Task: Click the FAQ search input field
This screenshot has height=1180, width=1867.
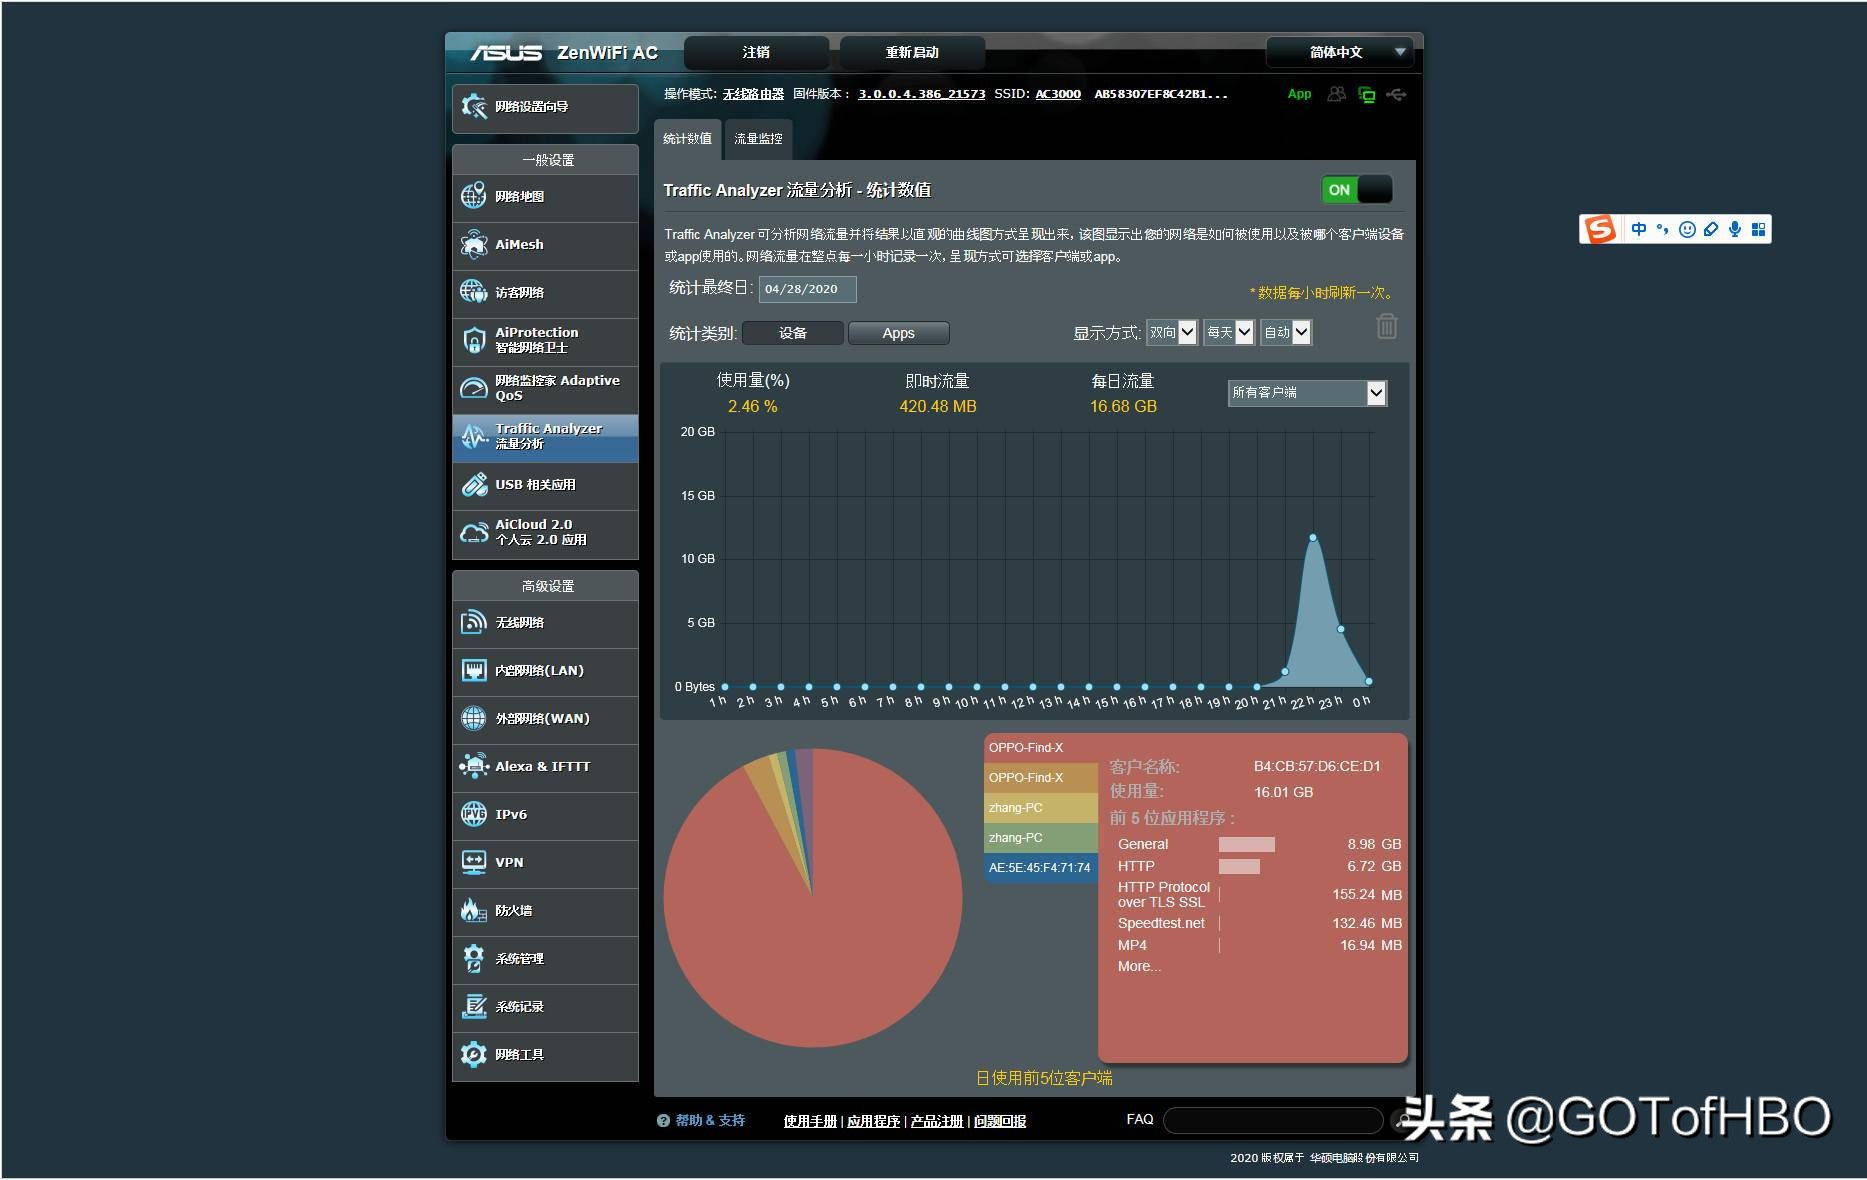Action: point(1273,1120)
